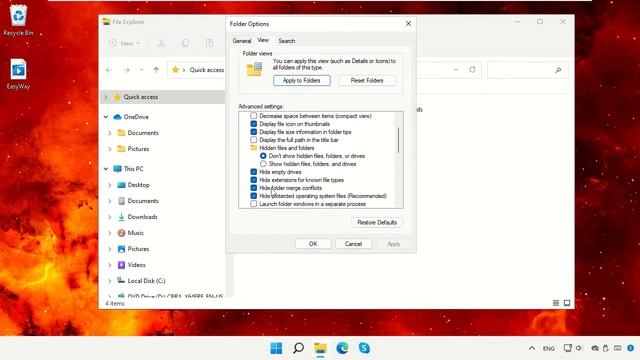Refresh the File Explorer address bar

[x=472, y=69]
